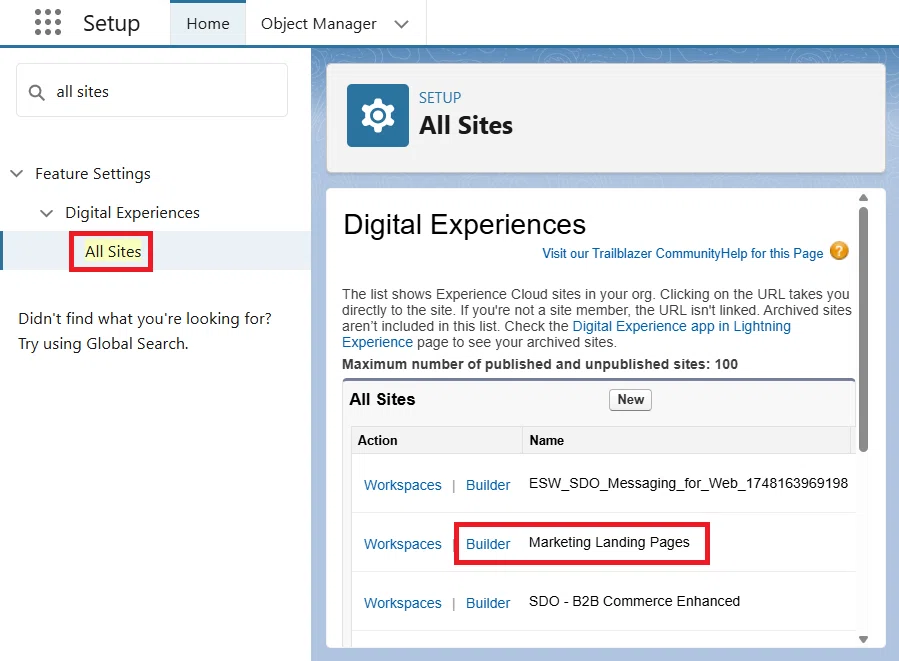Visit the Trailblazer Community link
The width and height of the screenshot is (899, 661).
tap(631, 253)
